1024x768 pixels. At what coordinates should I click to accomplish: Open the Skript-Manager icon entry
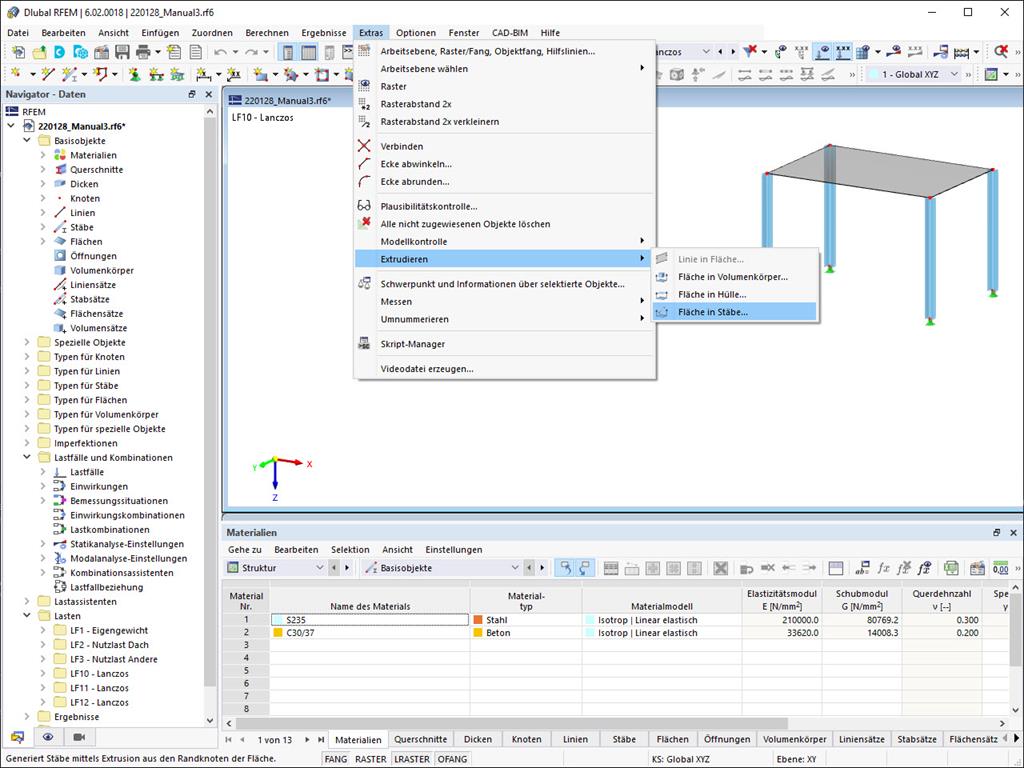click(364, 344)
